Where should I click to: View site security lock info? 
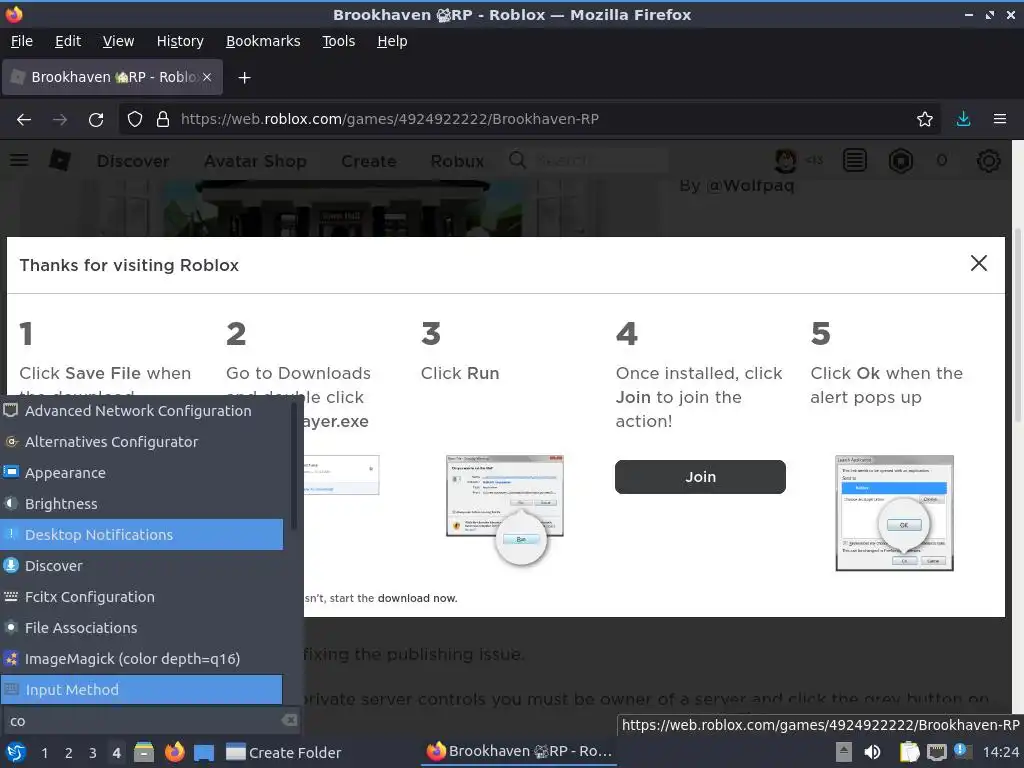pos(163,120)
